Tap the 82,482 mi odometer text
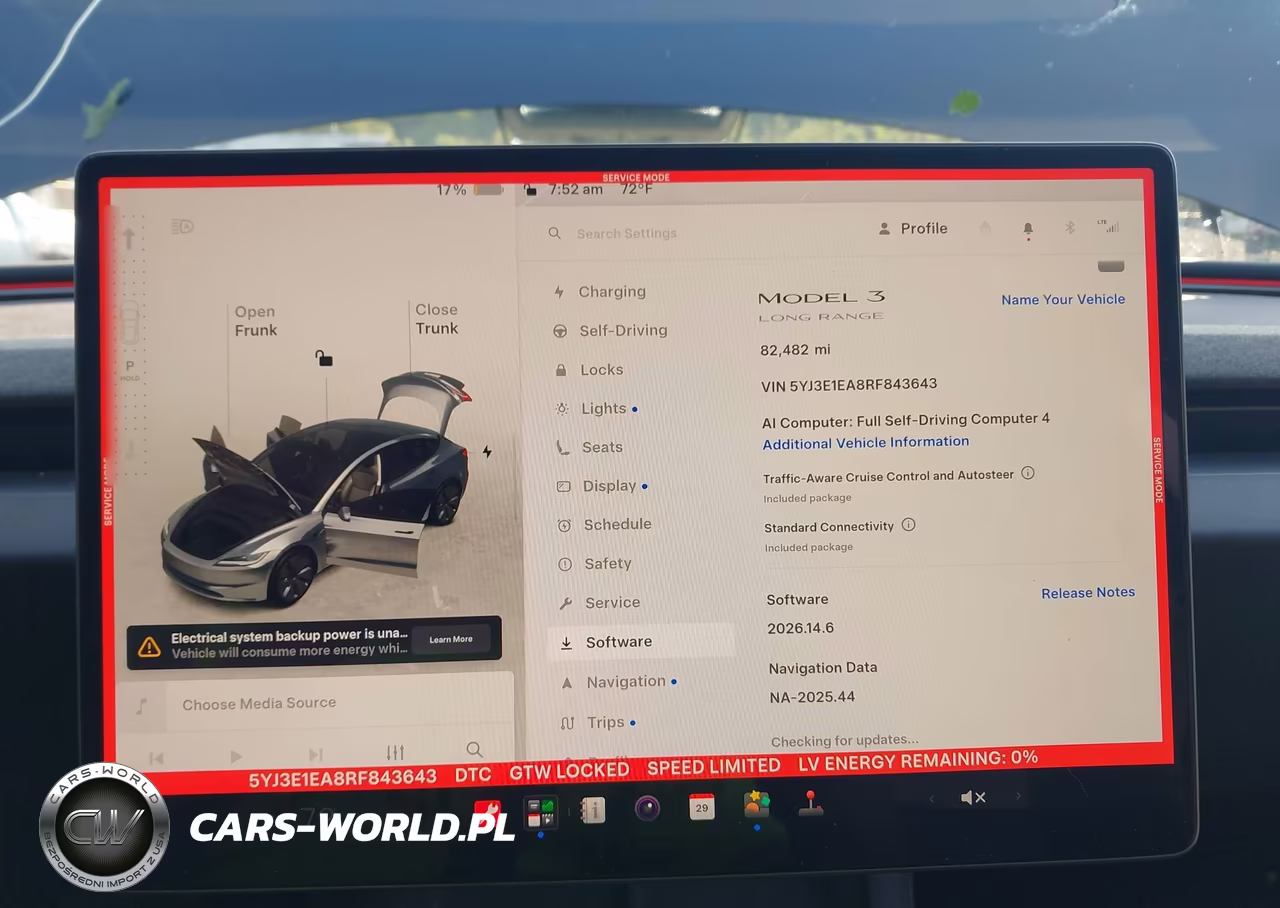Image resolution: width=1280 pixels, height=908 pixels. click(x=795, y=350)
